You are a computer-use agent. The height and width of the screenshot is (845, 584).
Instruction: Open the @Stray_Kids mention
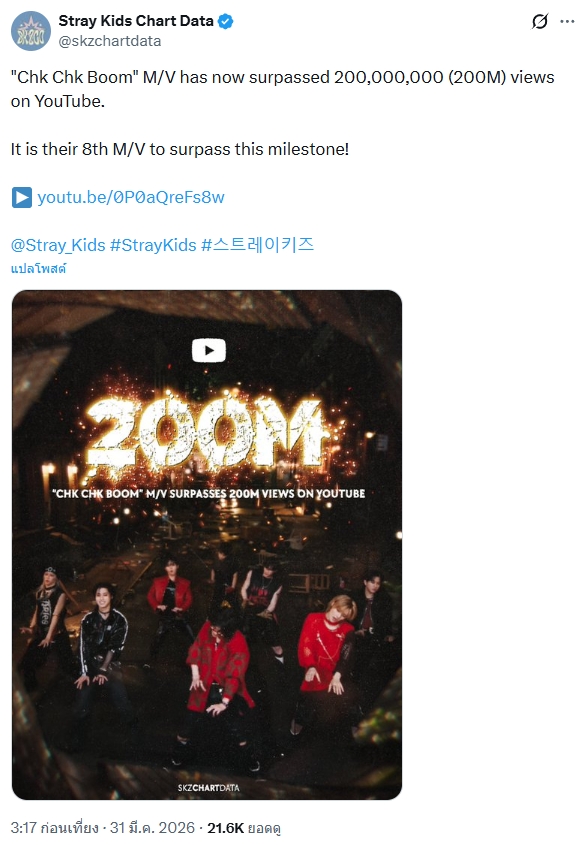(58, 245)
